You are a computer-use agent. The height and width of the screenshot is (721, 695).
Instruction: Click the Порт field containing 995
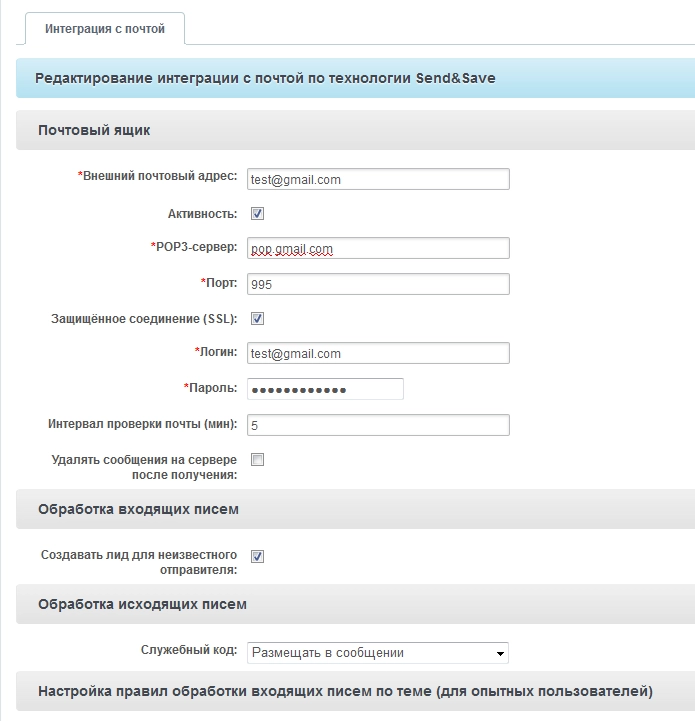coord(378,284)
